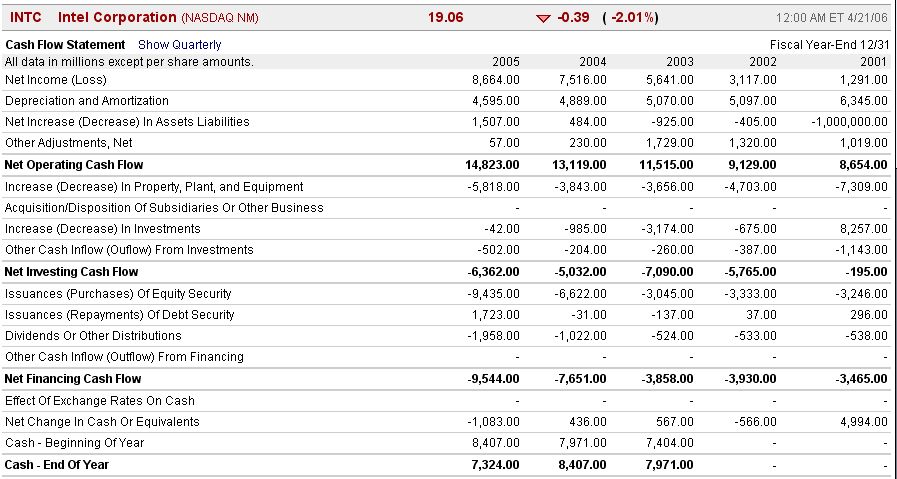The height and width of the screenshot is (479, 897).
Task: Select the 2004 column header
Action: coord(593,62)
